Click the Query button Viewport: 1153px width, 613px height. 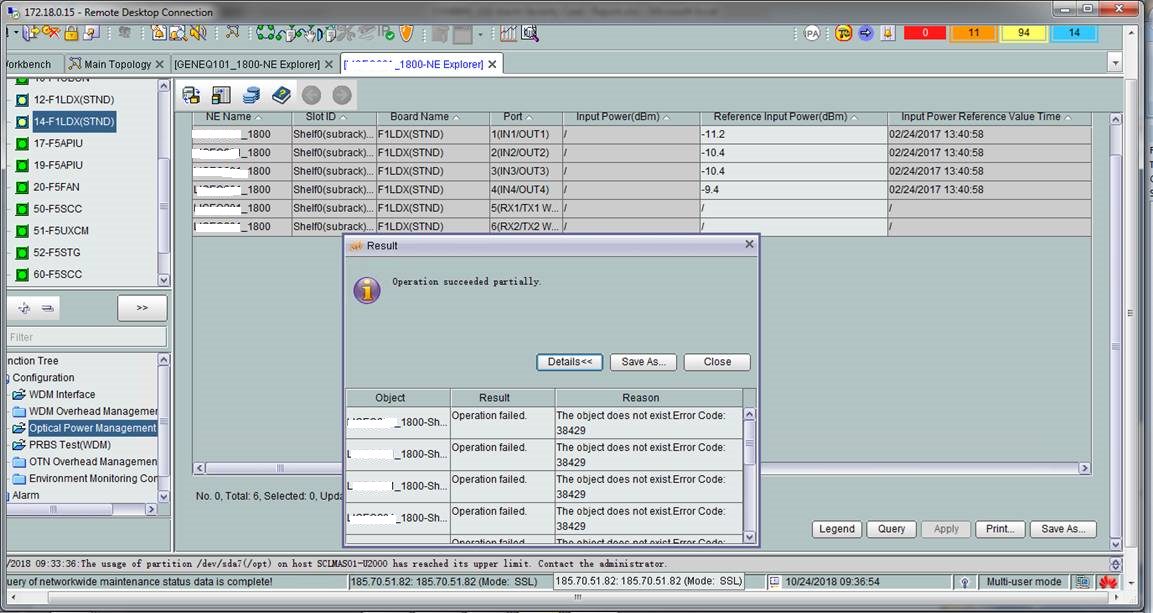[891, 529]
